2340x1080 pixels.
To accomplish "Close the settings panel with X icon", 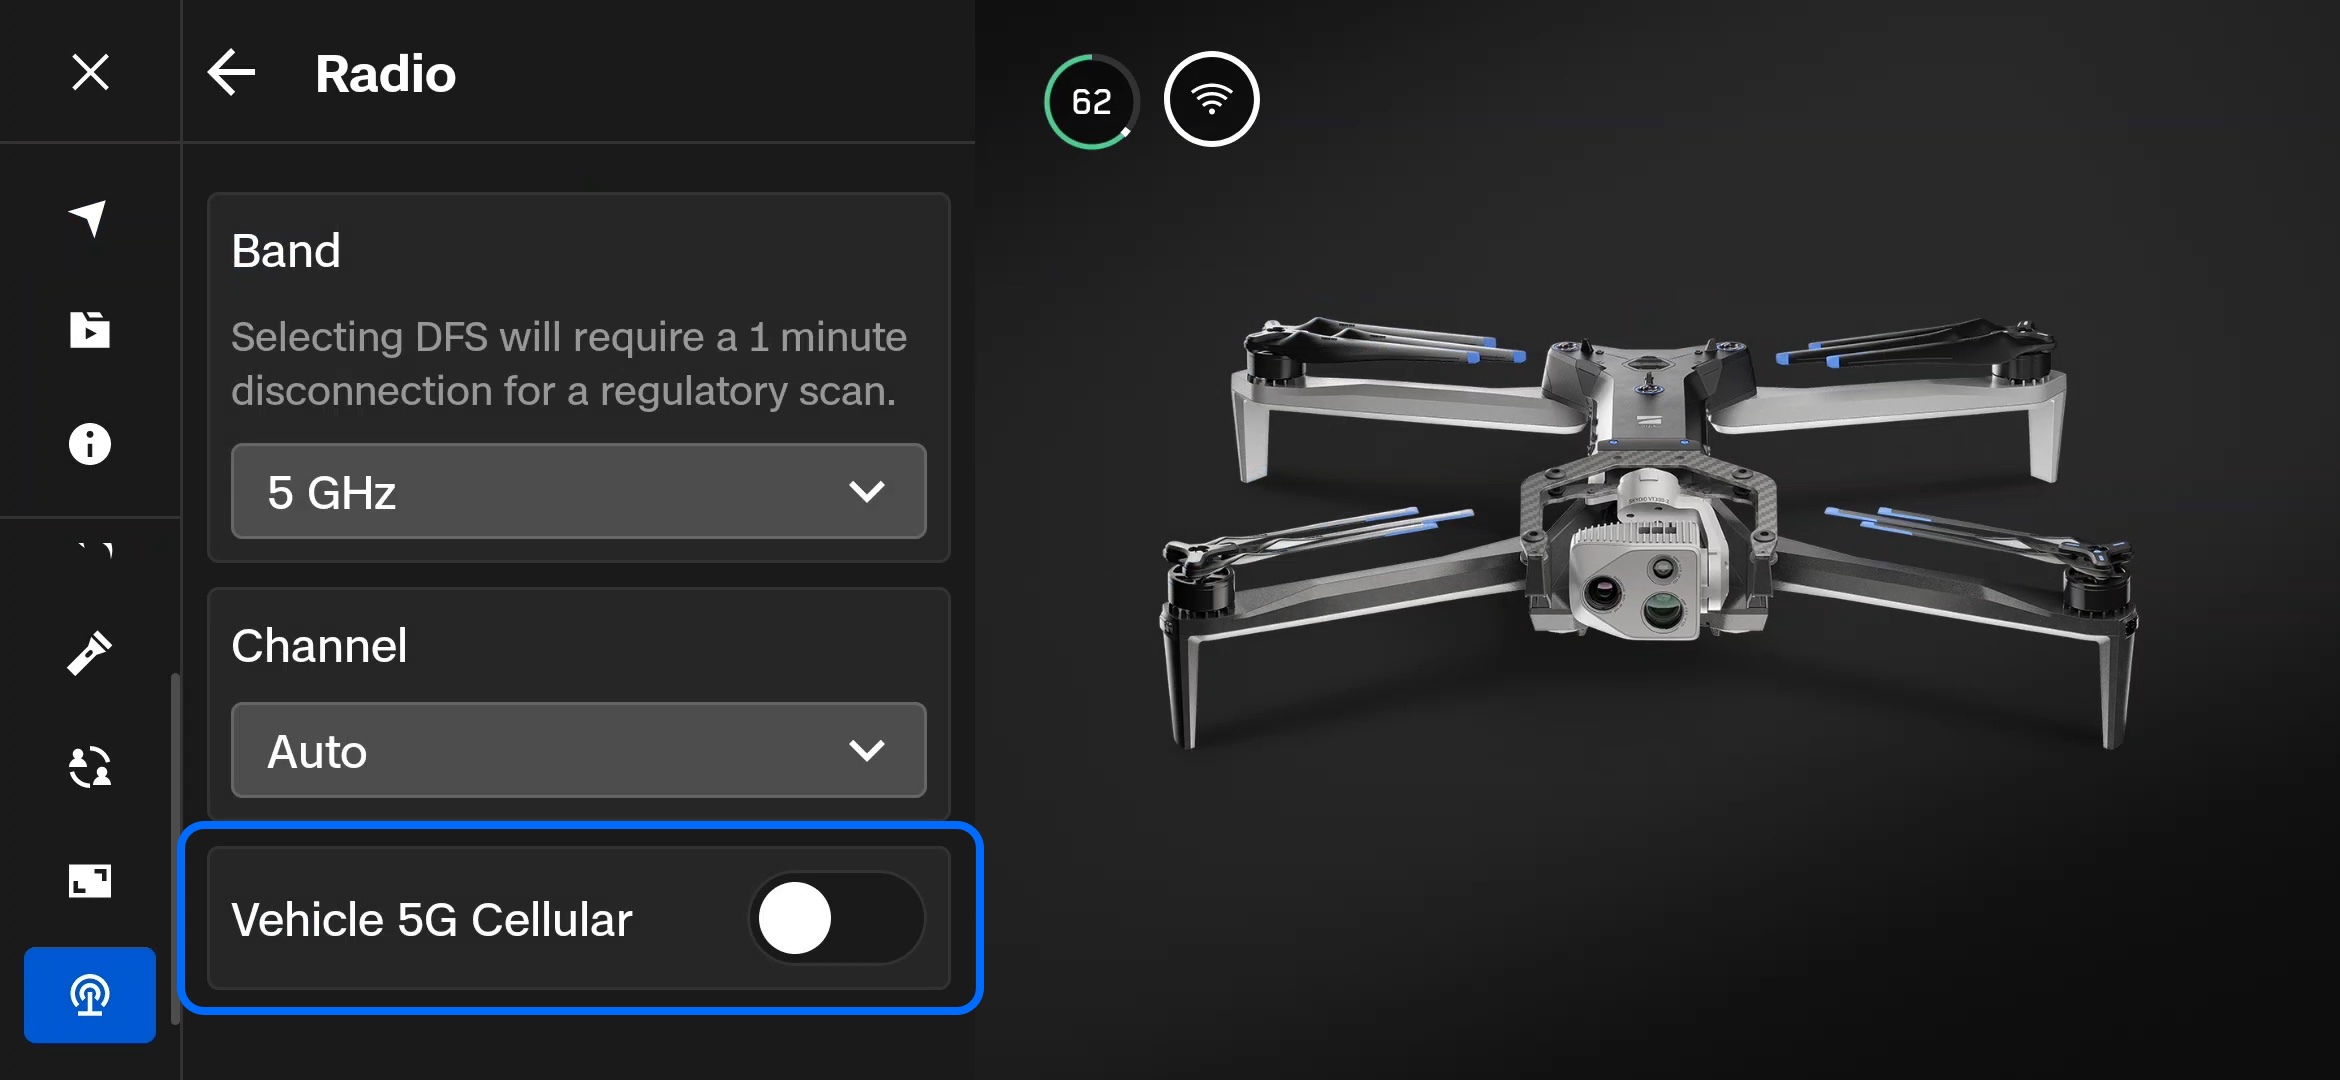I will coord(90,72).
